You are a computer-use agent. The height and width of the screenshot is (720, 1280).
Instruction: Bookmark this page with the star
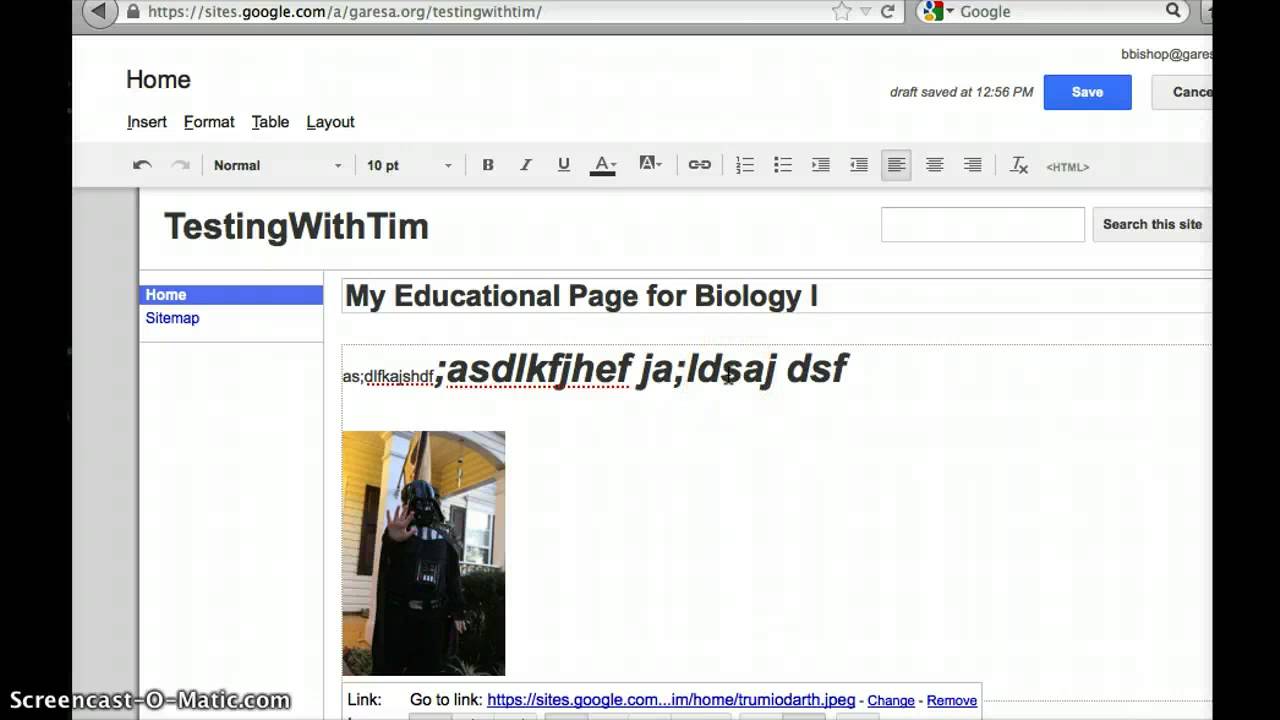[842, 12]
